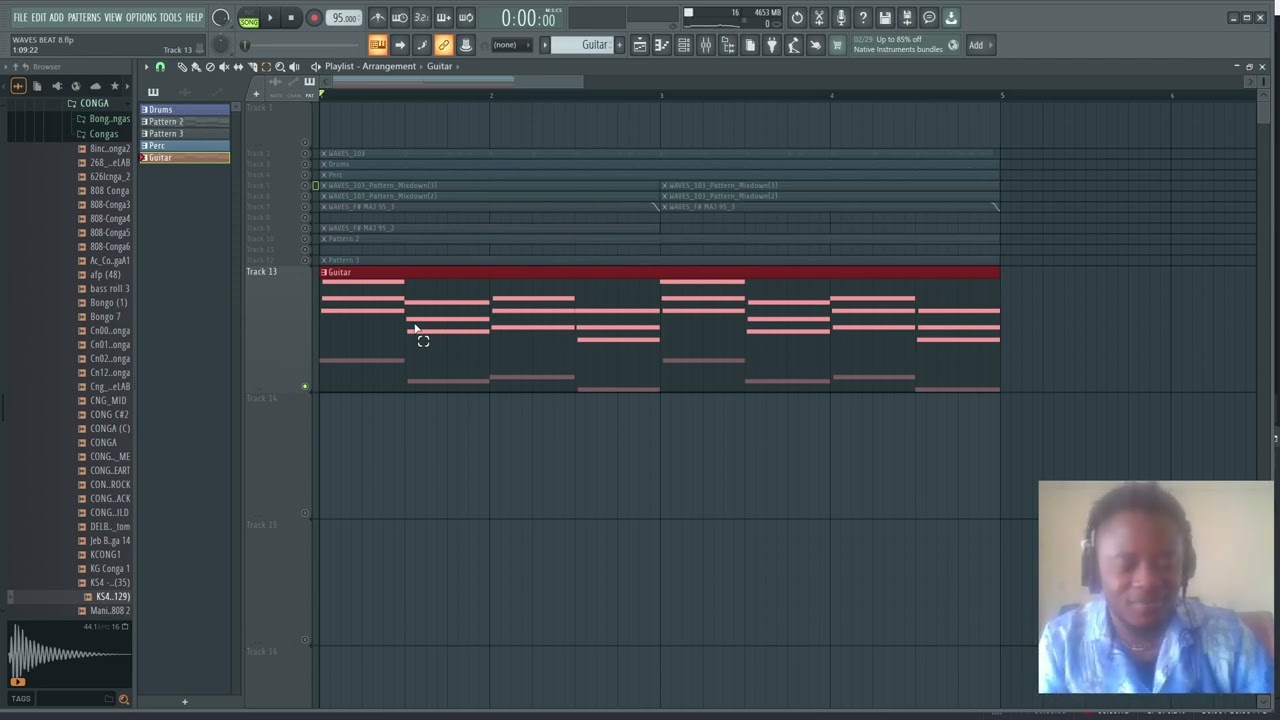Toggle loop recording icon

[466, 18]
